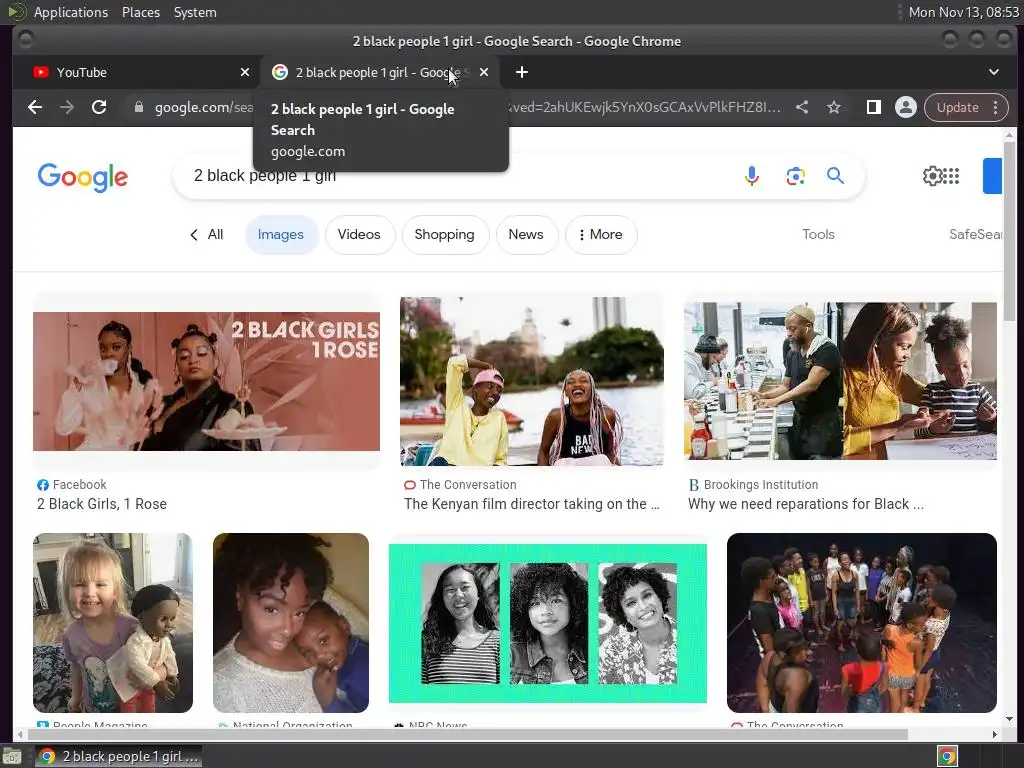
Task: Open 'The Kenyan film director taking on the' link
Action: point(532,504)
